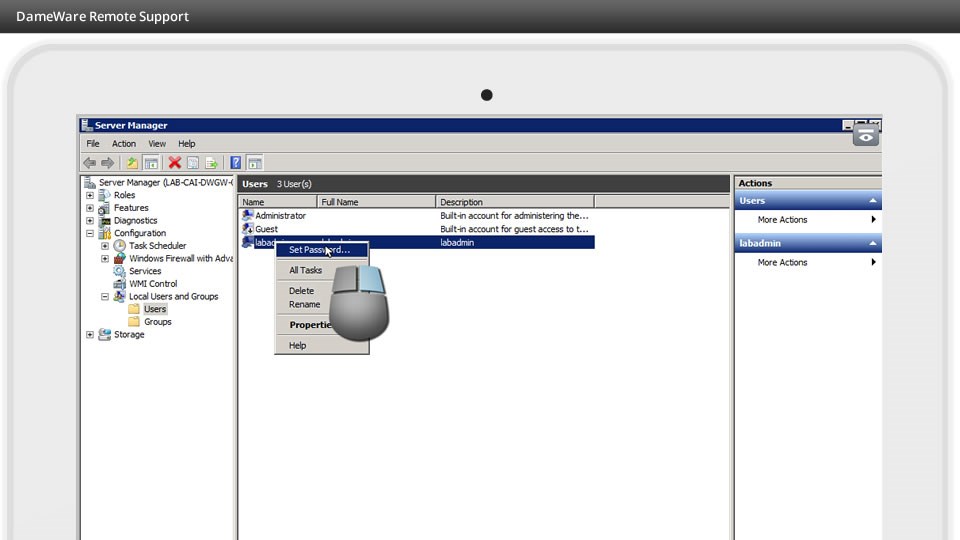Click the Server Manager root node icon
Image resolution: width=960 pixels, height=540 pixels.
[90, 182]
